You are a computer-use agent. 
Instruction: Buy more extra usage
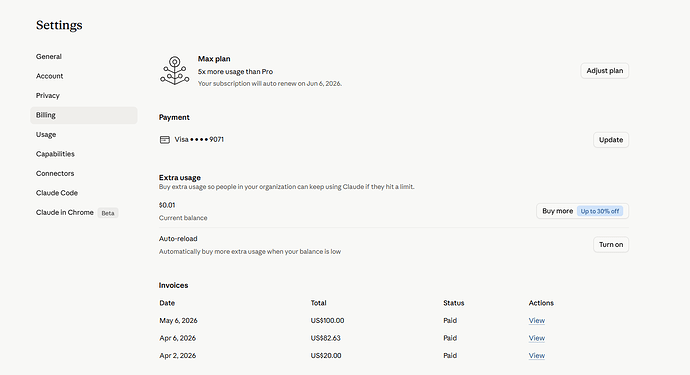(582, 211)
